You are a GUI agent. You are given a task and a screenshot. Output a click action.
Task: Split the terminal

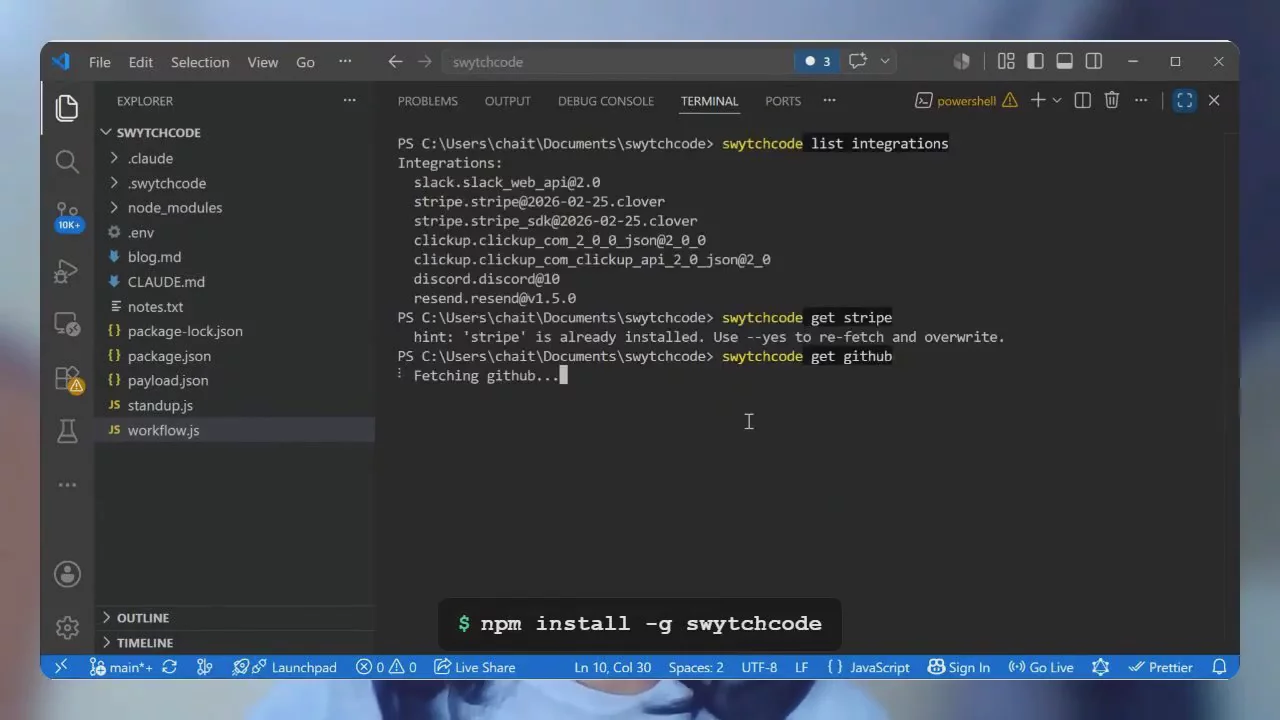(1082, 100)
